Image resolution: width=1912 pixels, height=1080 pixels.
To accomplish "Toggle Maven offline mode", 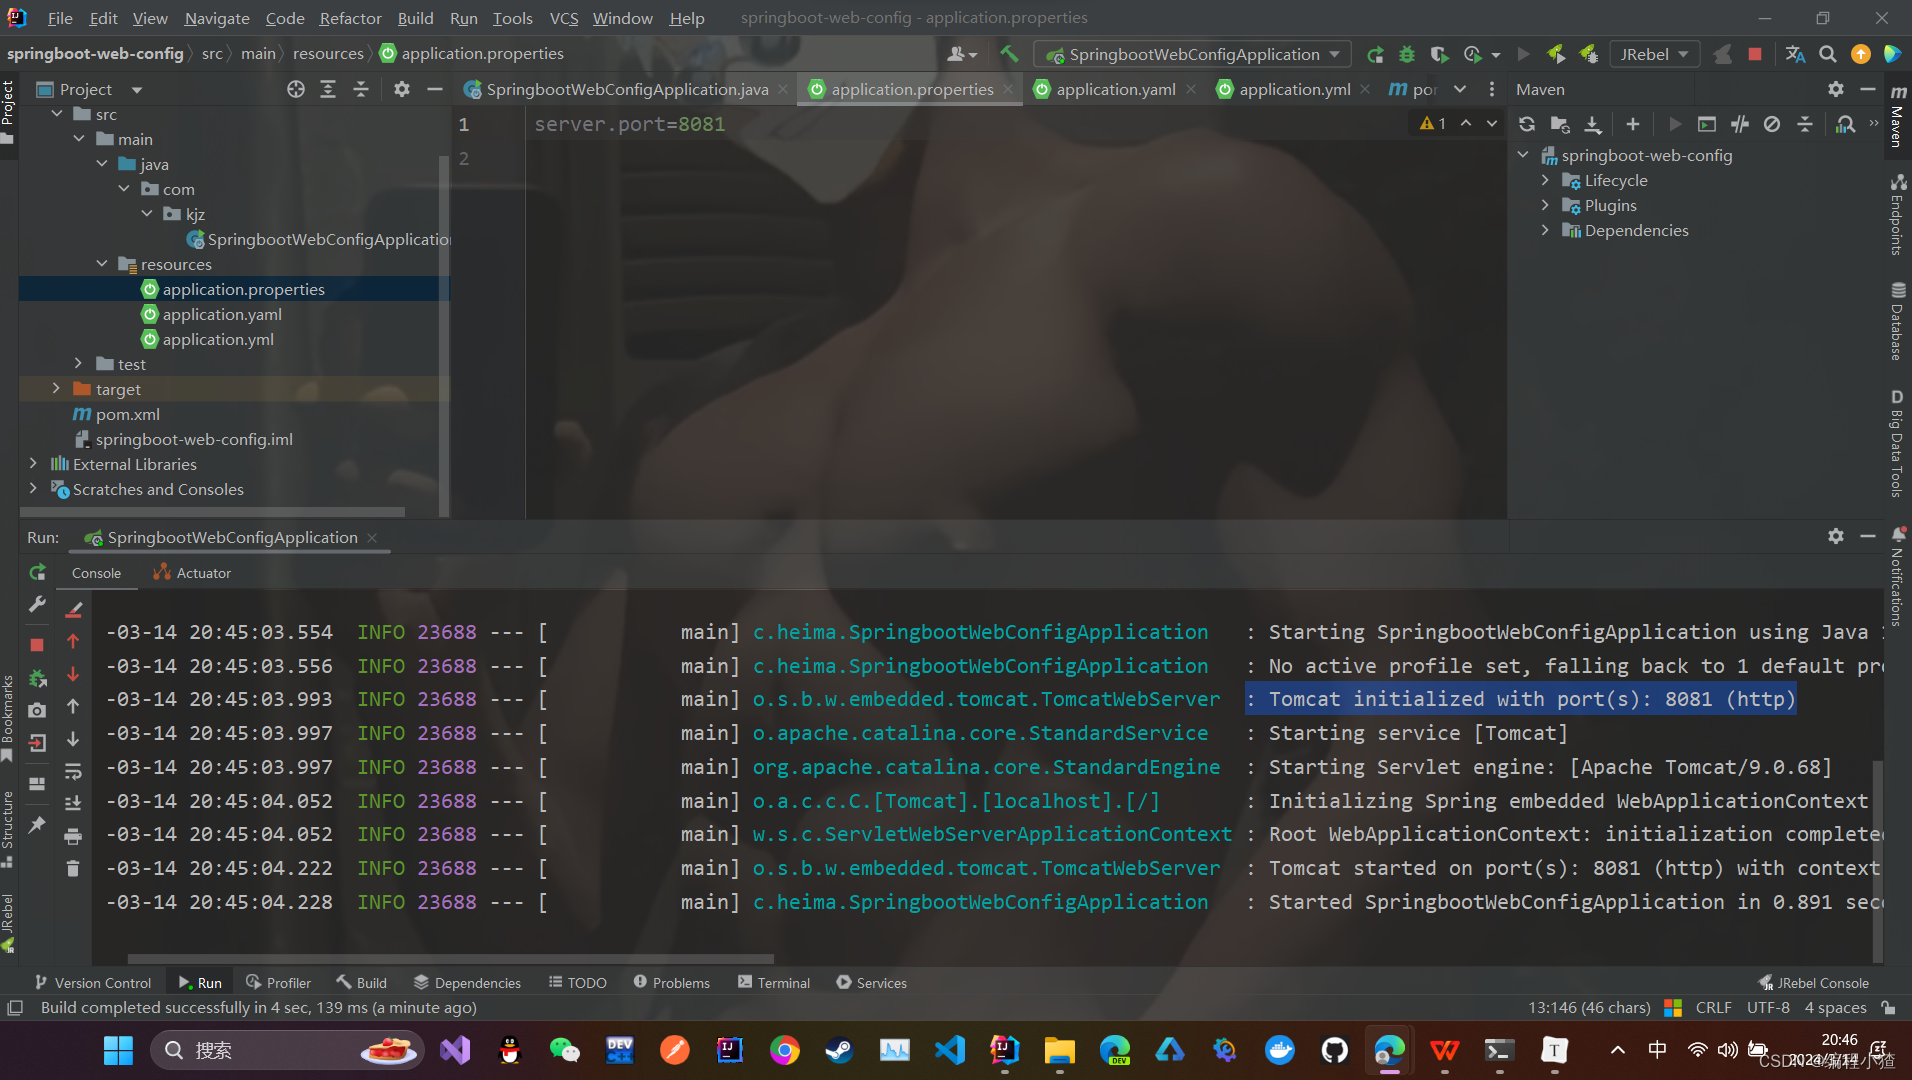I will [x=1740, y=124].
